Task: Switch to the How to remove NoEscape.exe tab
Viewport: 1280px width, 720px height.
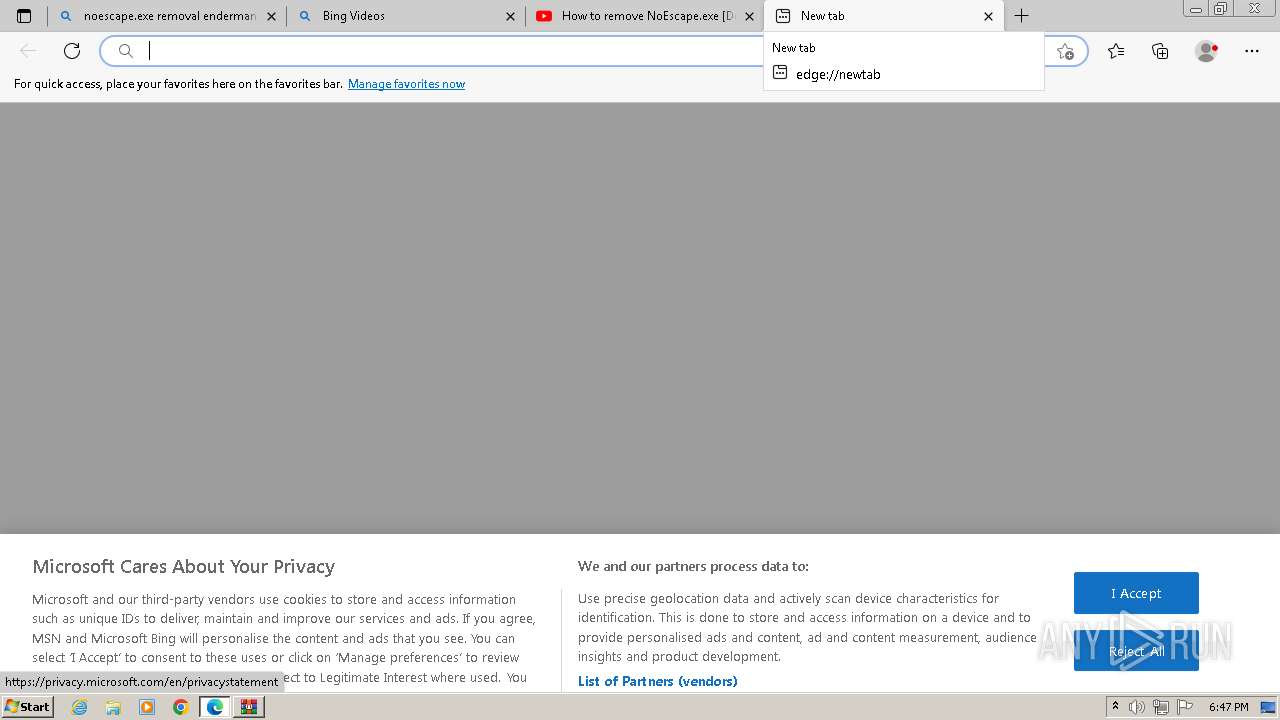Action: [x=644, y=16]
